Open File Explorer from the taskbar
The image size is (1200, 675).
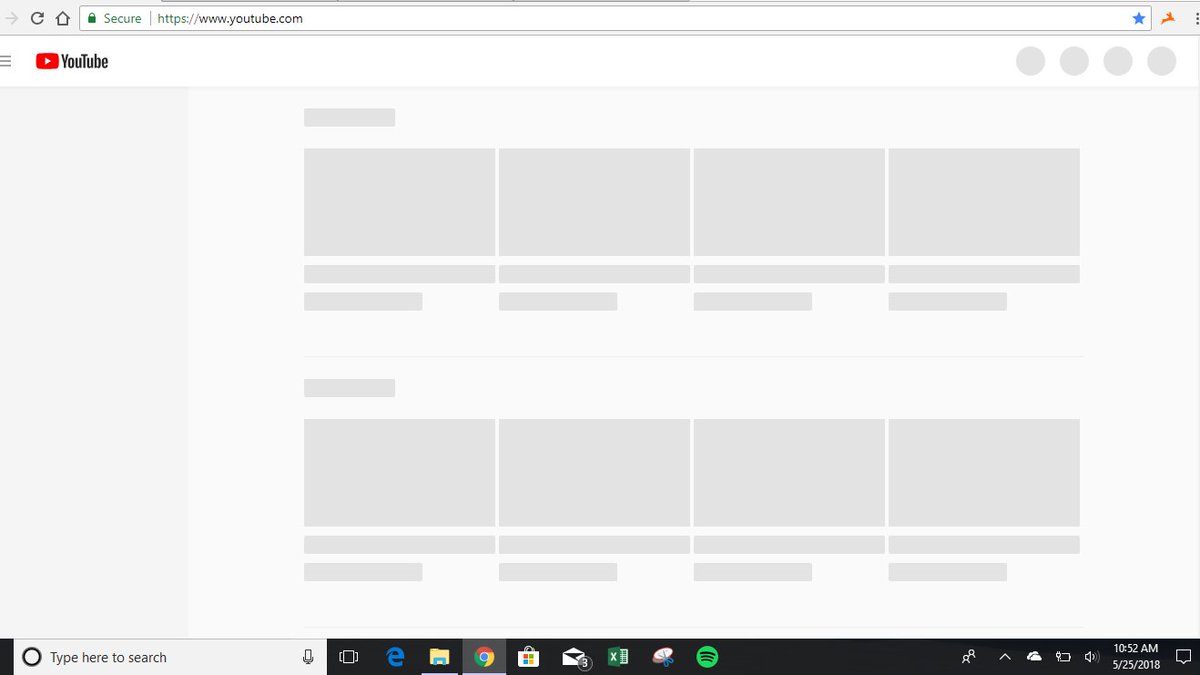pyautogui.click(x=439, y=657)
